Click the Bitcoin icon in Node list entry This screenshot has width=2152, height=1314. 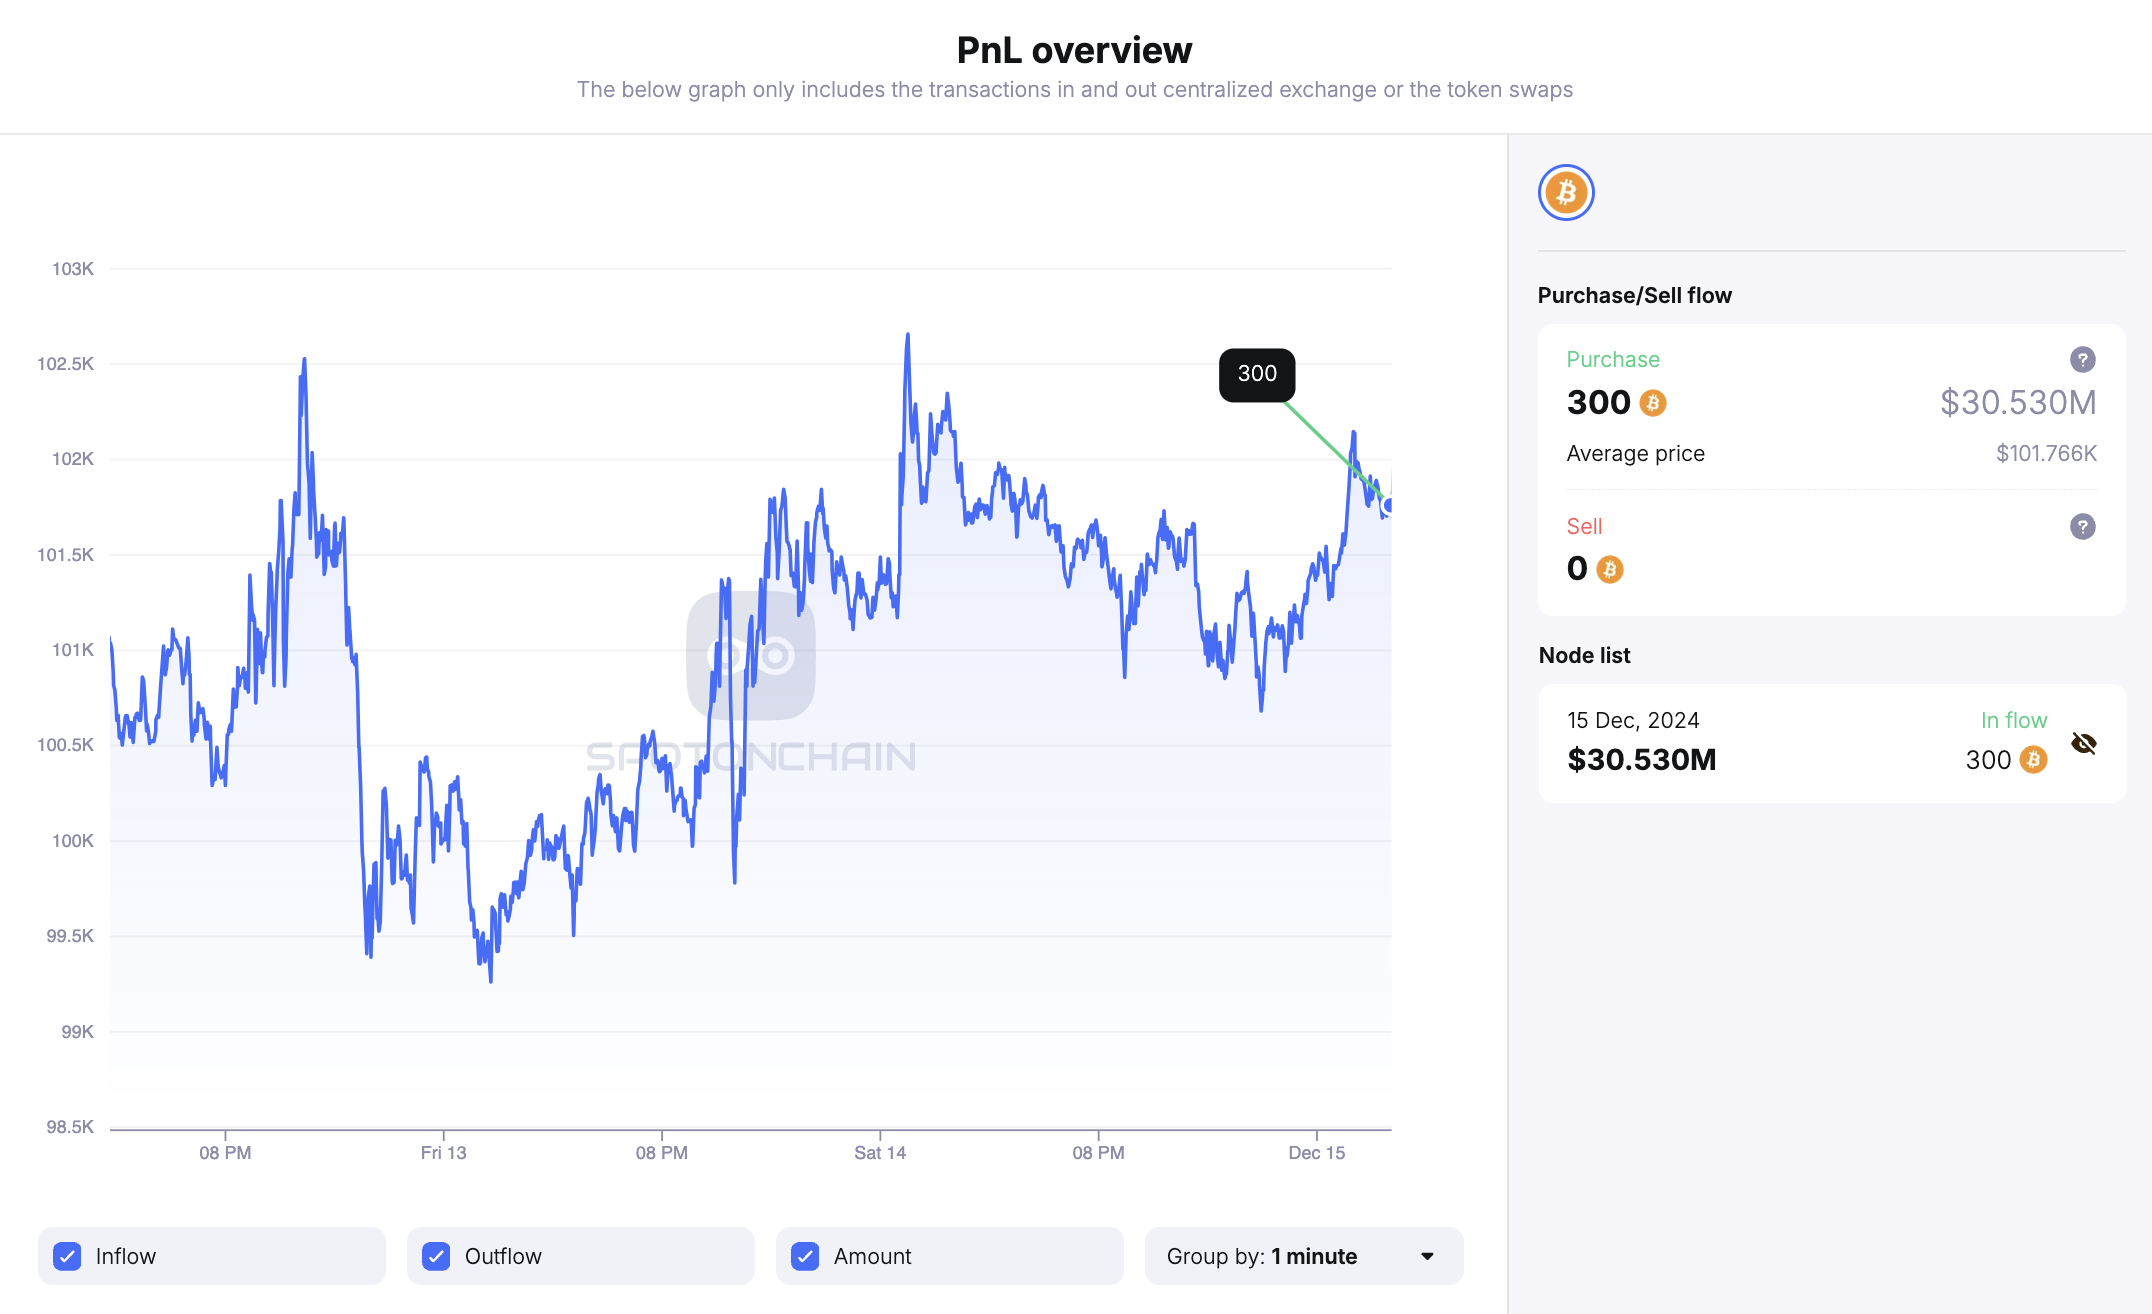click(2033, 760)
